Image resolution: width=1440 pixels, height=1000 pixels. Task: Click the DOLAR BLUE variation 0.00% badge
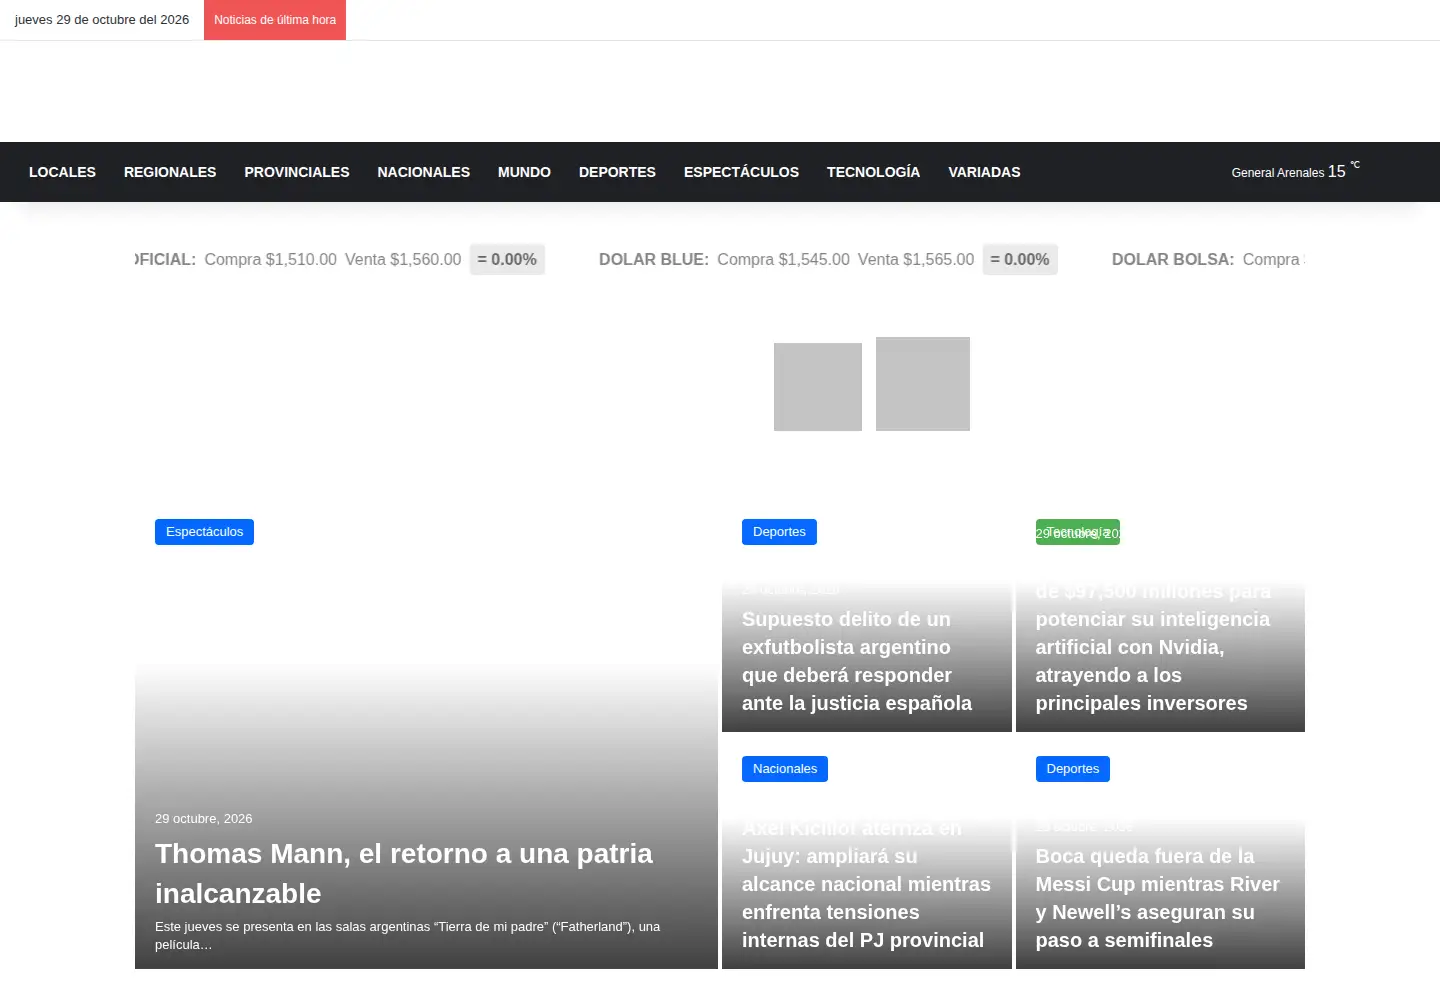[1020, 259]
